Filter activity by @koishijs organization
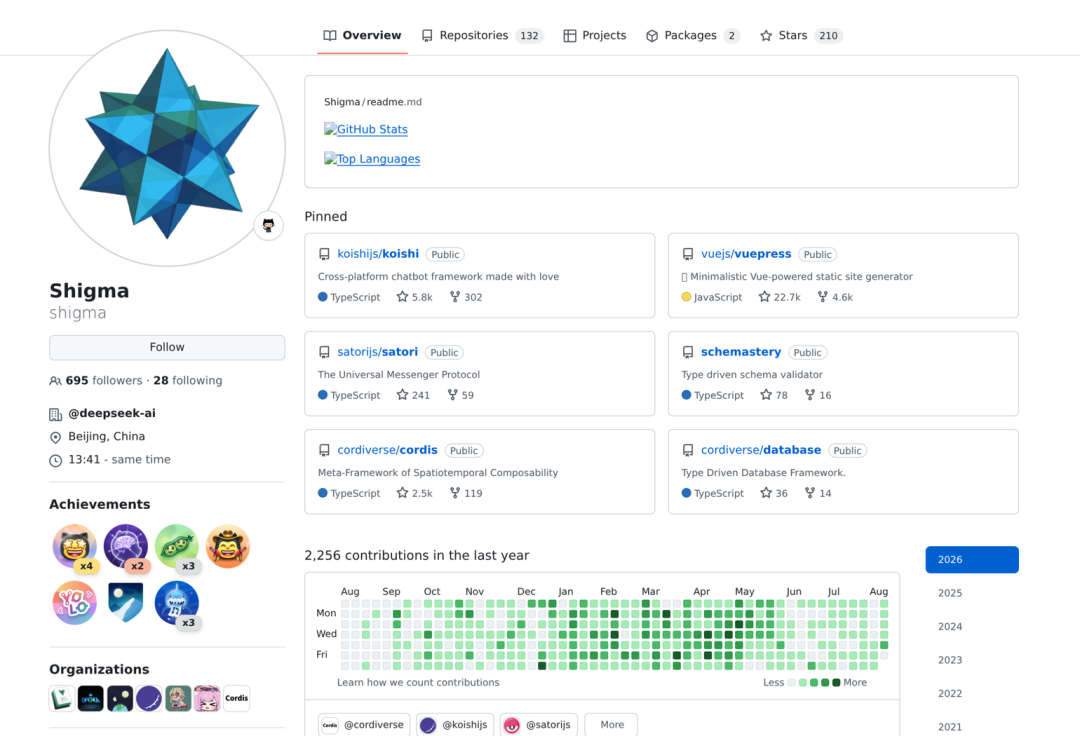The height and width of the screenshot is (736, 1080). pyautogui.click(x=455, y=724)
